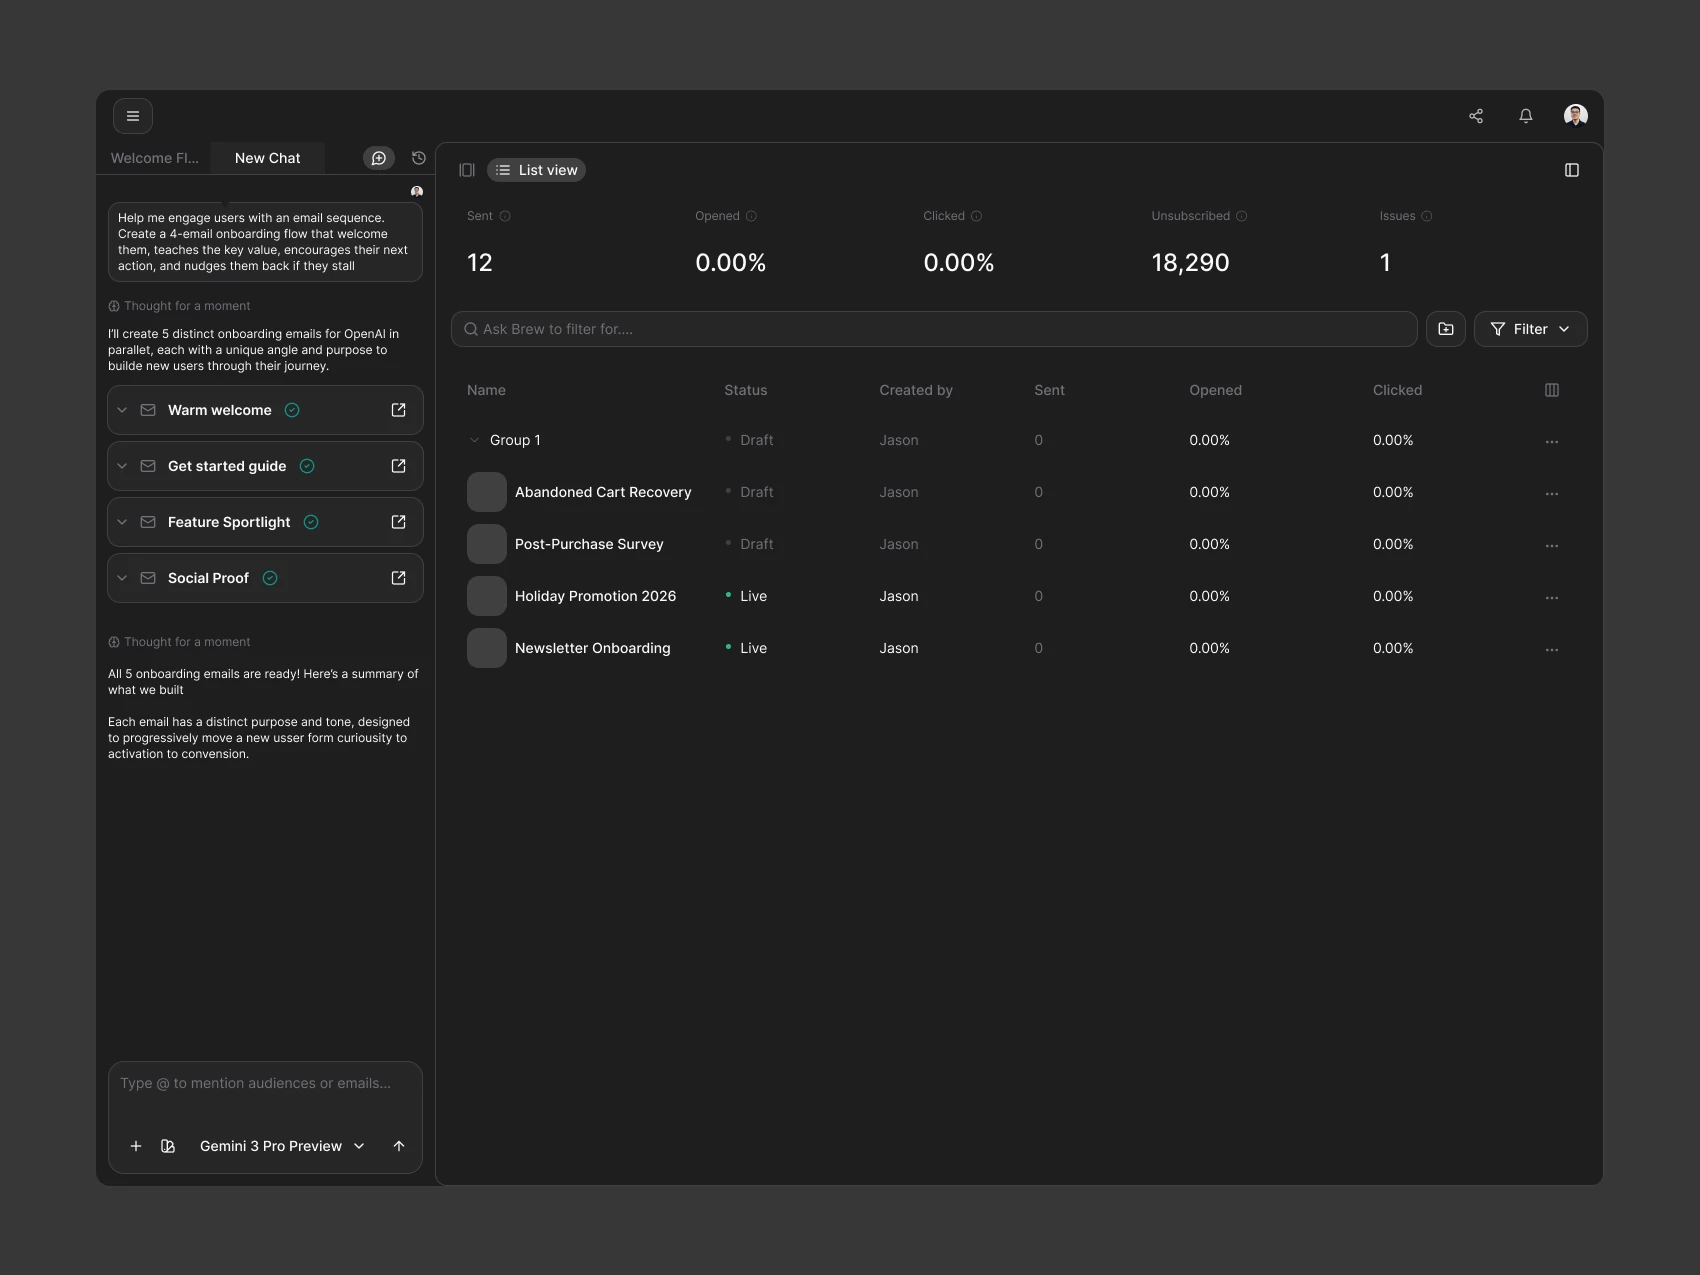Open more options for Newsletter Onboarding

tap(1552, 649)
